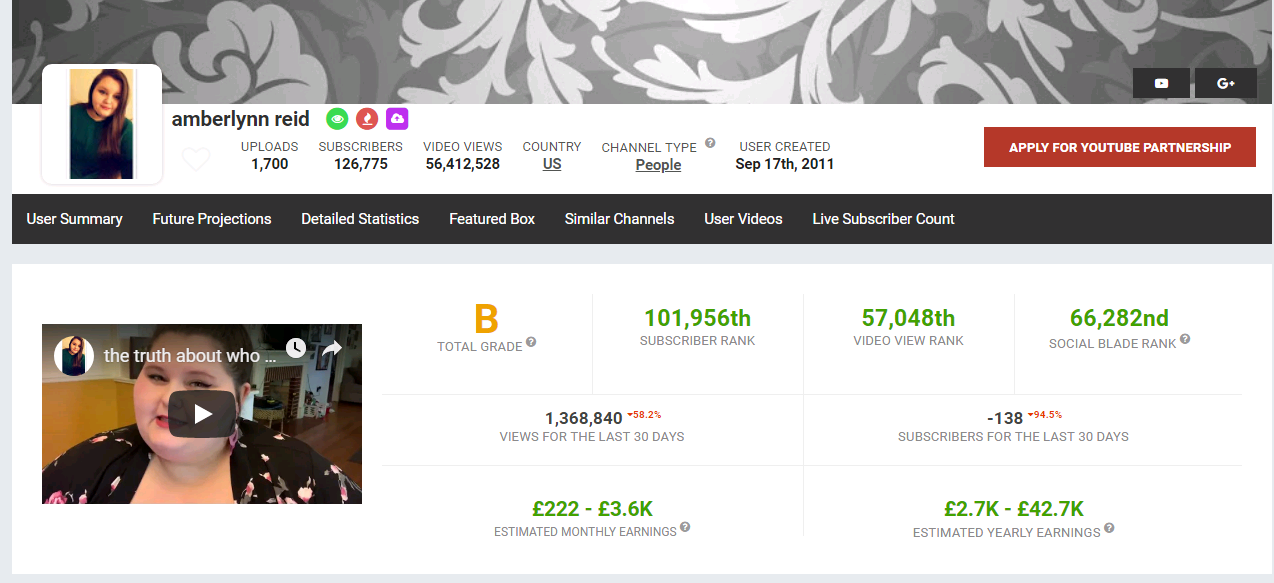Viewport: 1274px width, 583px height.
Task: Click the purple cloud upload badge icon
Action: point(397,119)
